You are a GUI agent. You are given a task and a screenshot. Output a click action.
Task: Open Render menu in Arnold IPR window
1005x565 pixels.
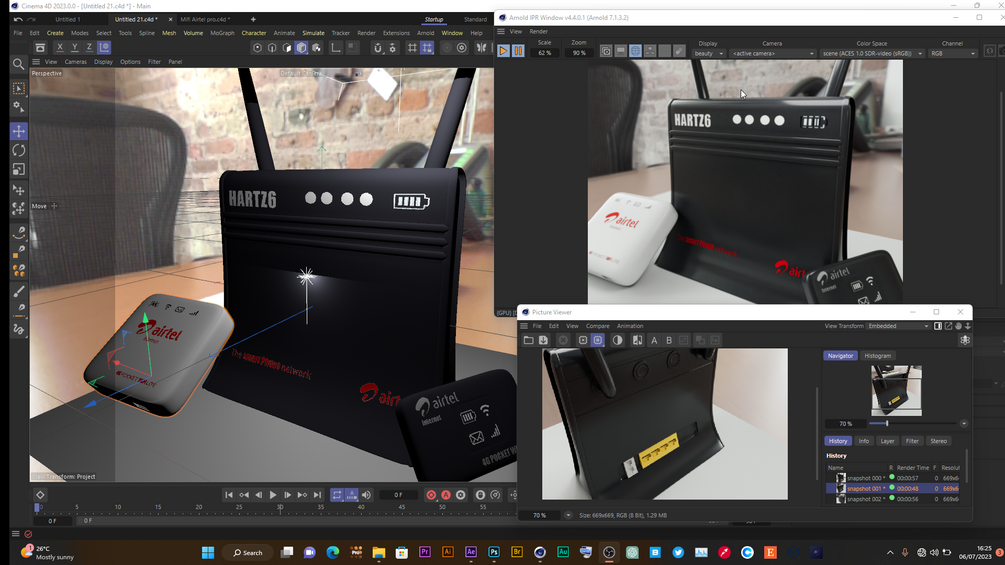pos(538,31)
